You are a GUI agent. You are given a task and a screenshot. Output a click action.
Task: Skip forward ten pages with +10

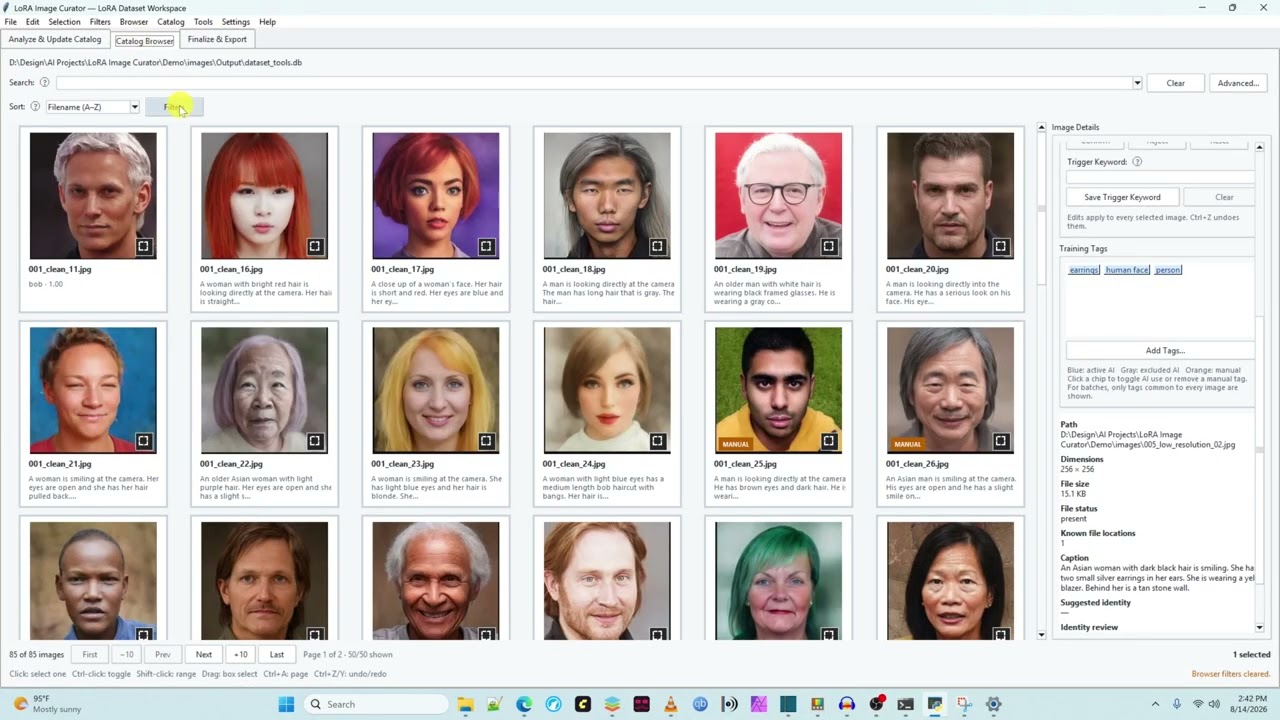tap(241, 655)
